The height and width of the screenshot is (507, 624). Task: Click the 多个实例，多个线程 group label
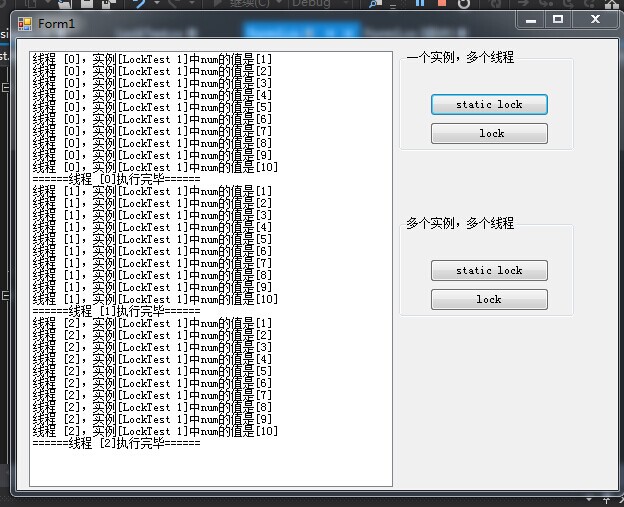point(460,223)
